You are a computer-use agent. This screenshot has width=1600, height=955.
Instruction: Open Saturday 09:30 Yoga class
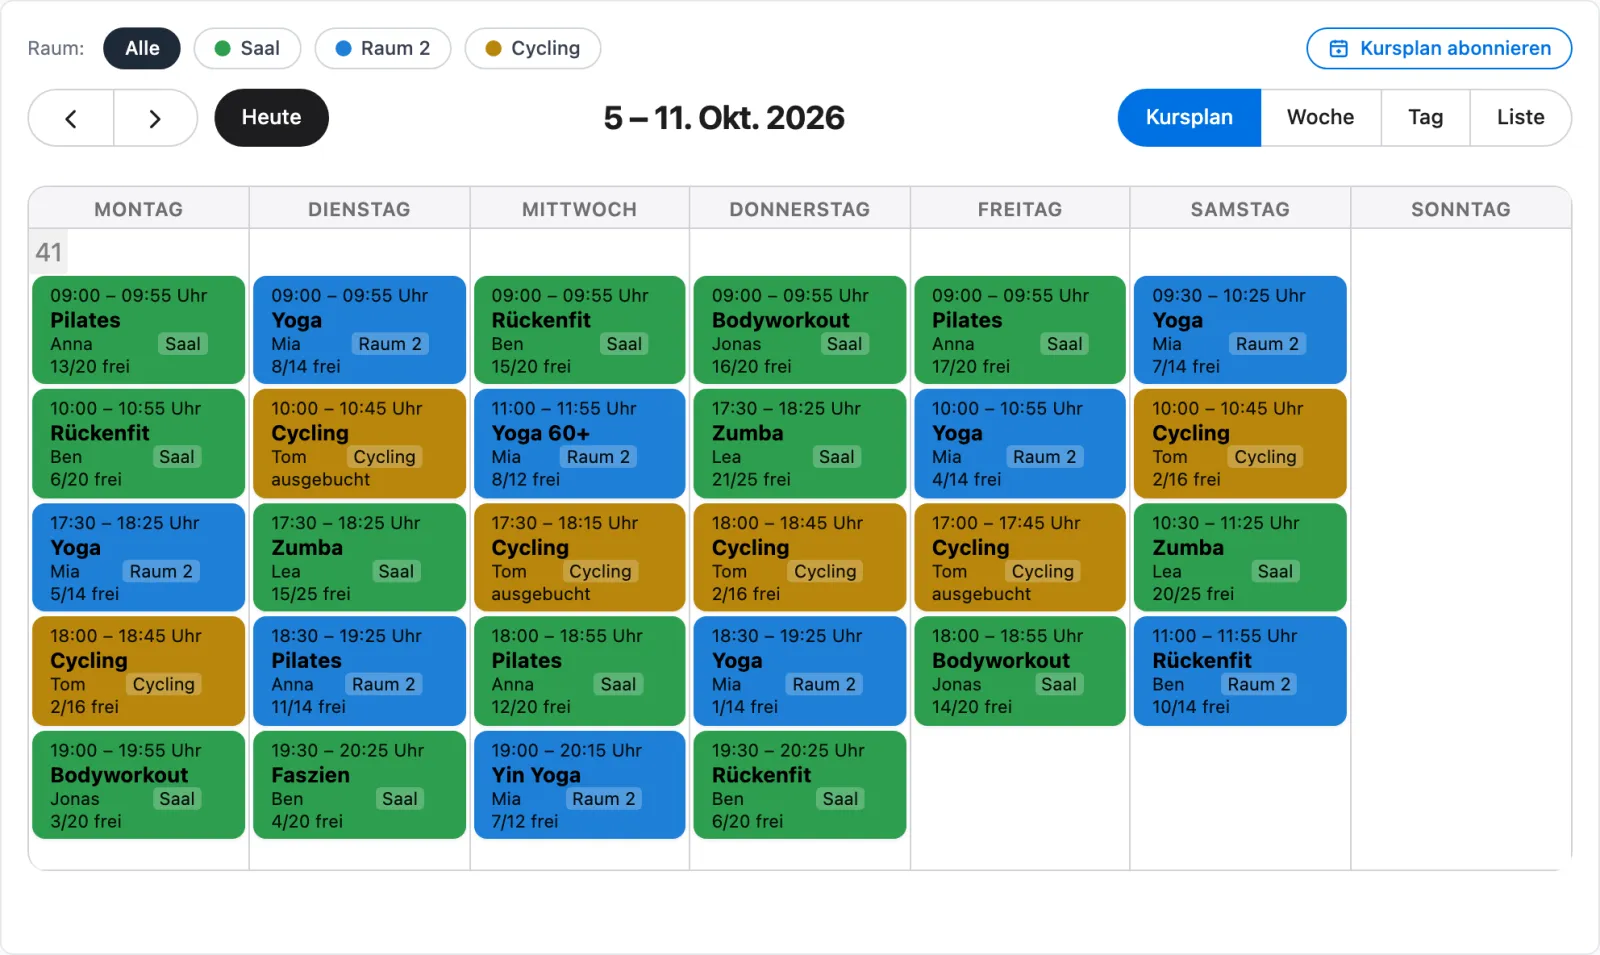tap(1240, 330)
